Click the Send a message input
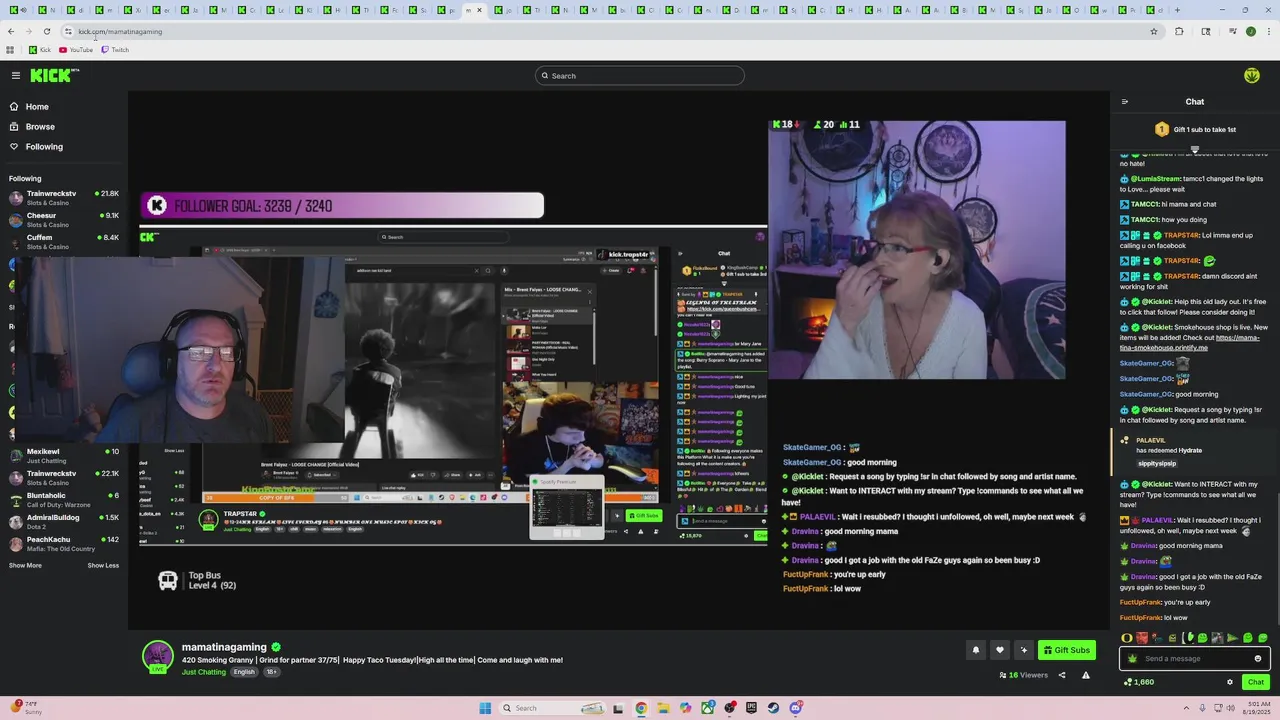This screenshot has height=720, width=1280. coord(1195,658)
